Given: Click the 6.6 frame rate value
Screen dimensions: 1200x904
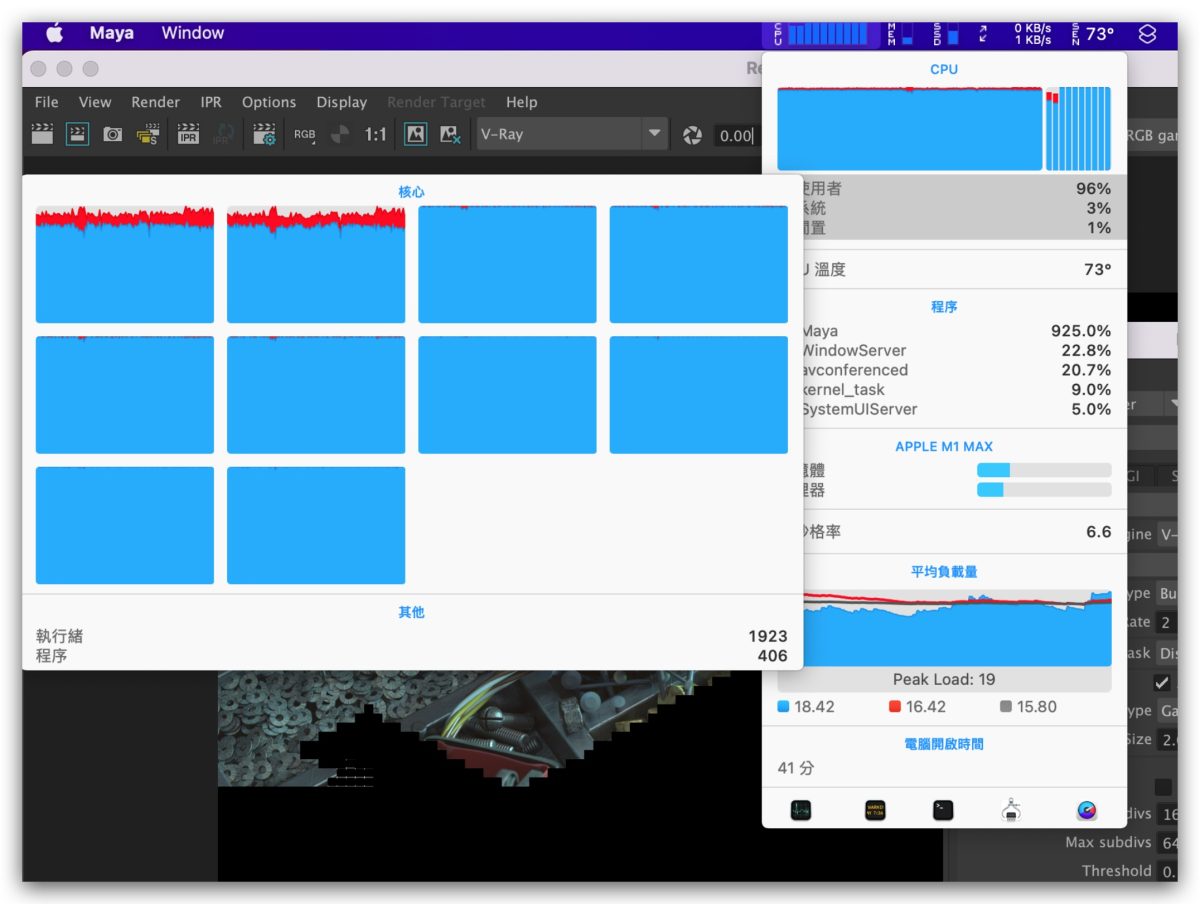Looking at the screenshot, I should click(x=1099, y=532).
